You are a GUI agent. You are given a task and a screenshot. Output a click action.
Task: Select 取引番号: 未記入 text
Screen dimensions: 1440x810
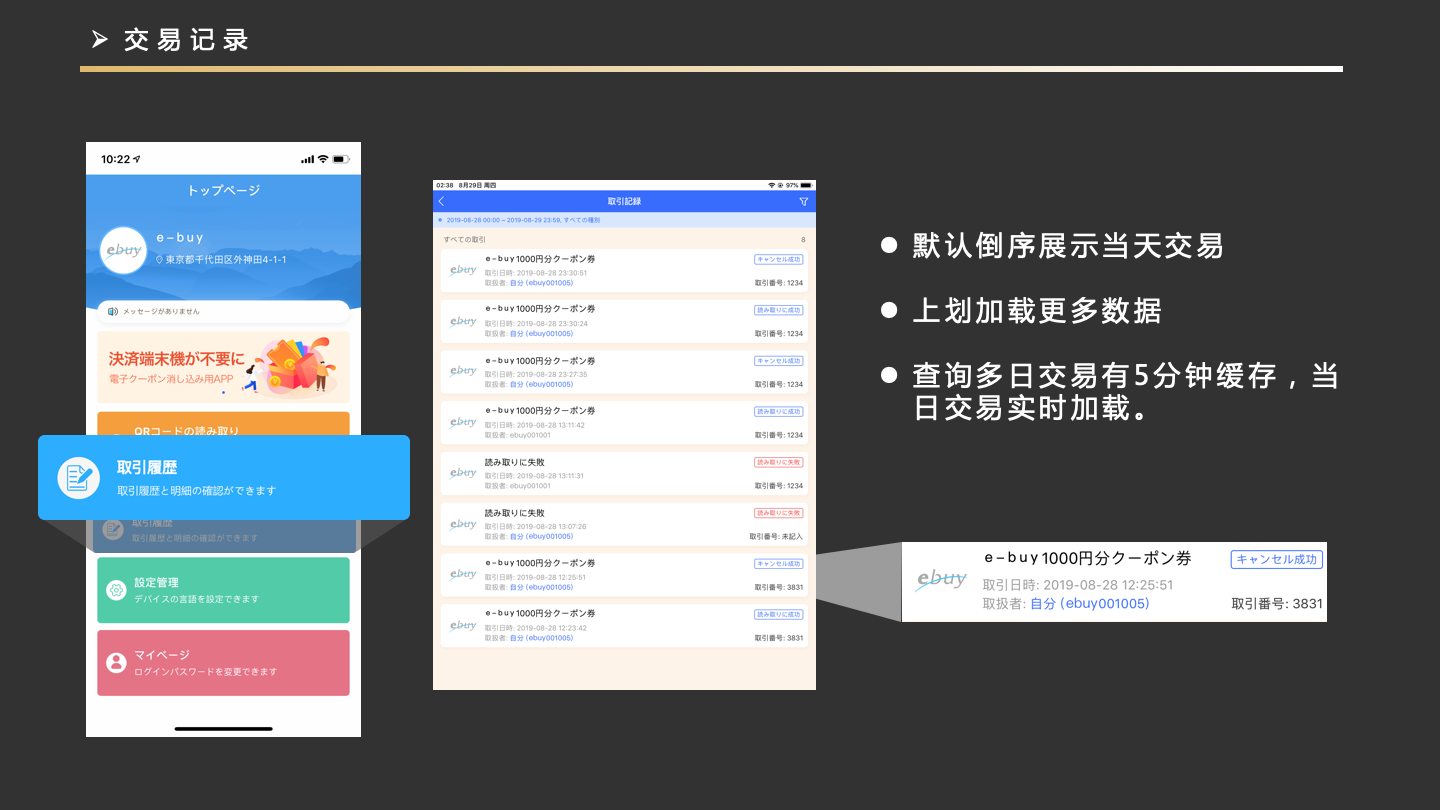(x=776, y=537)
